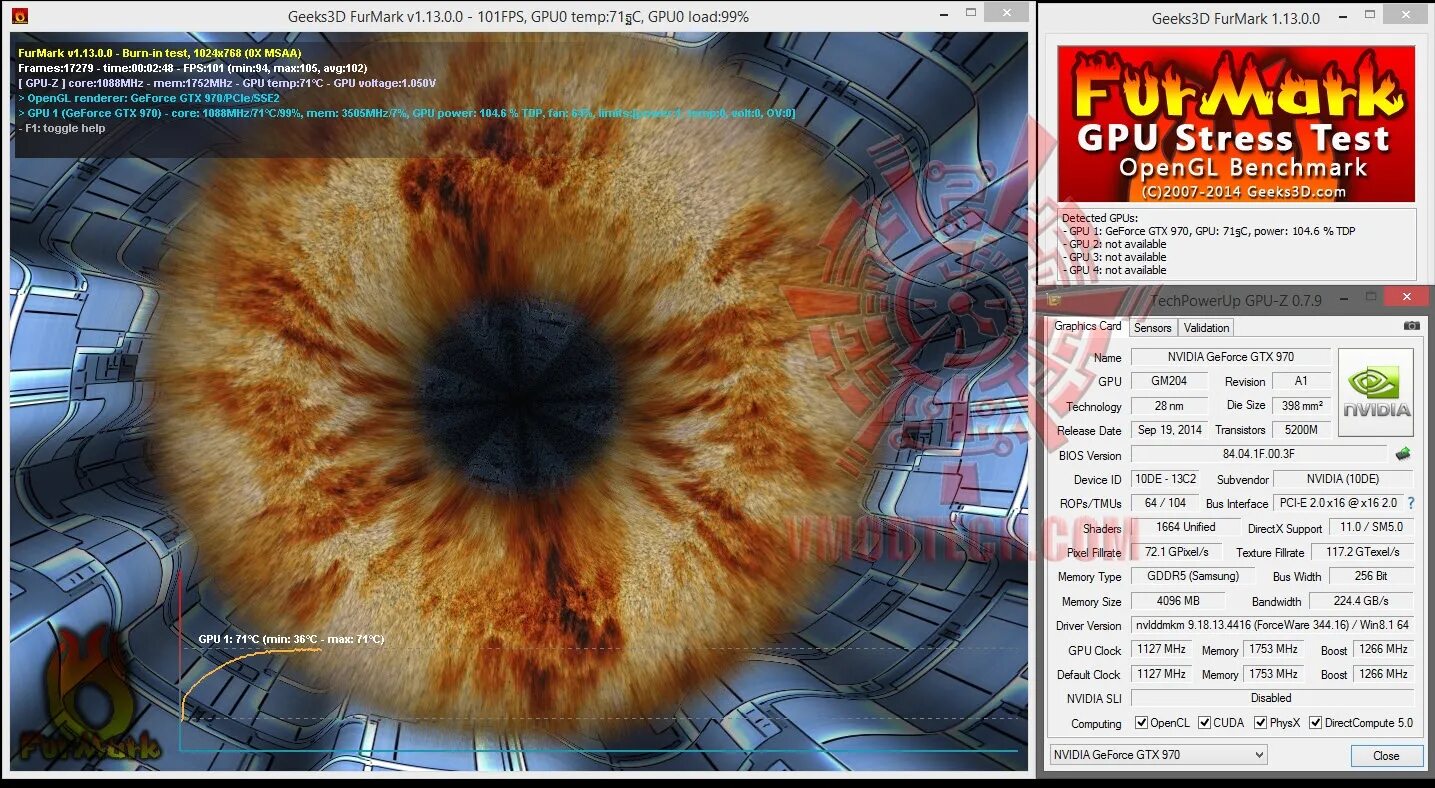Click the ROPs/TMUs field 64 / 104
1435x788 pixels.
pos(1165,503)
